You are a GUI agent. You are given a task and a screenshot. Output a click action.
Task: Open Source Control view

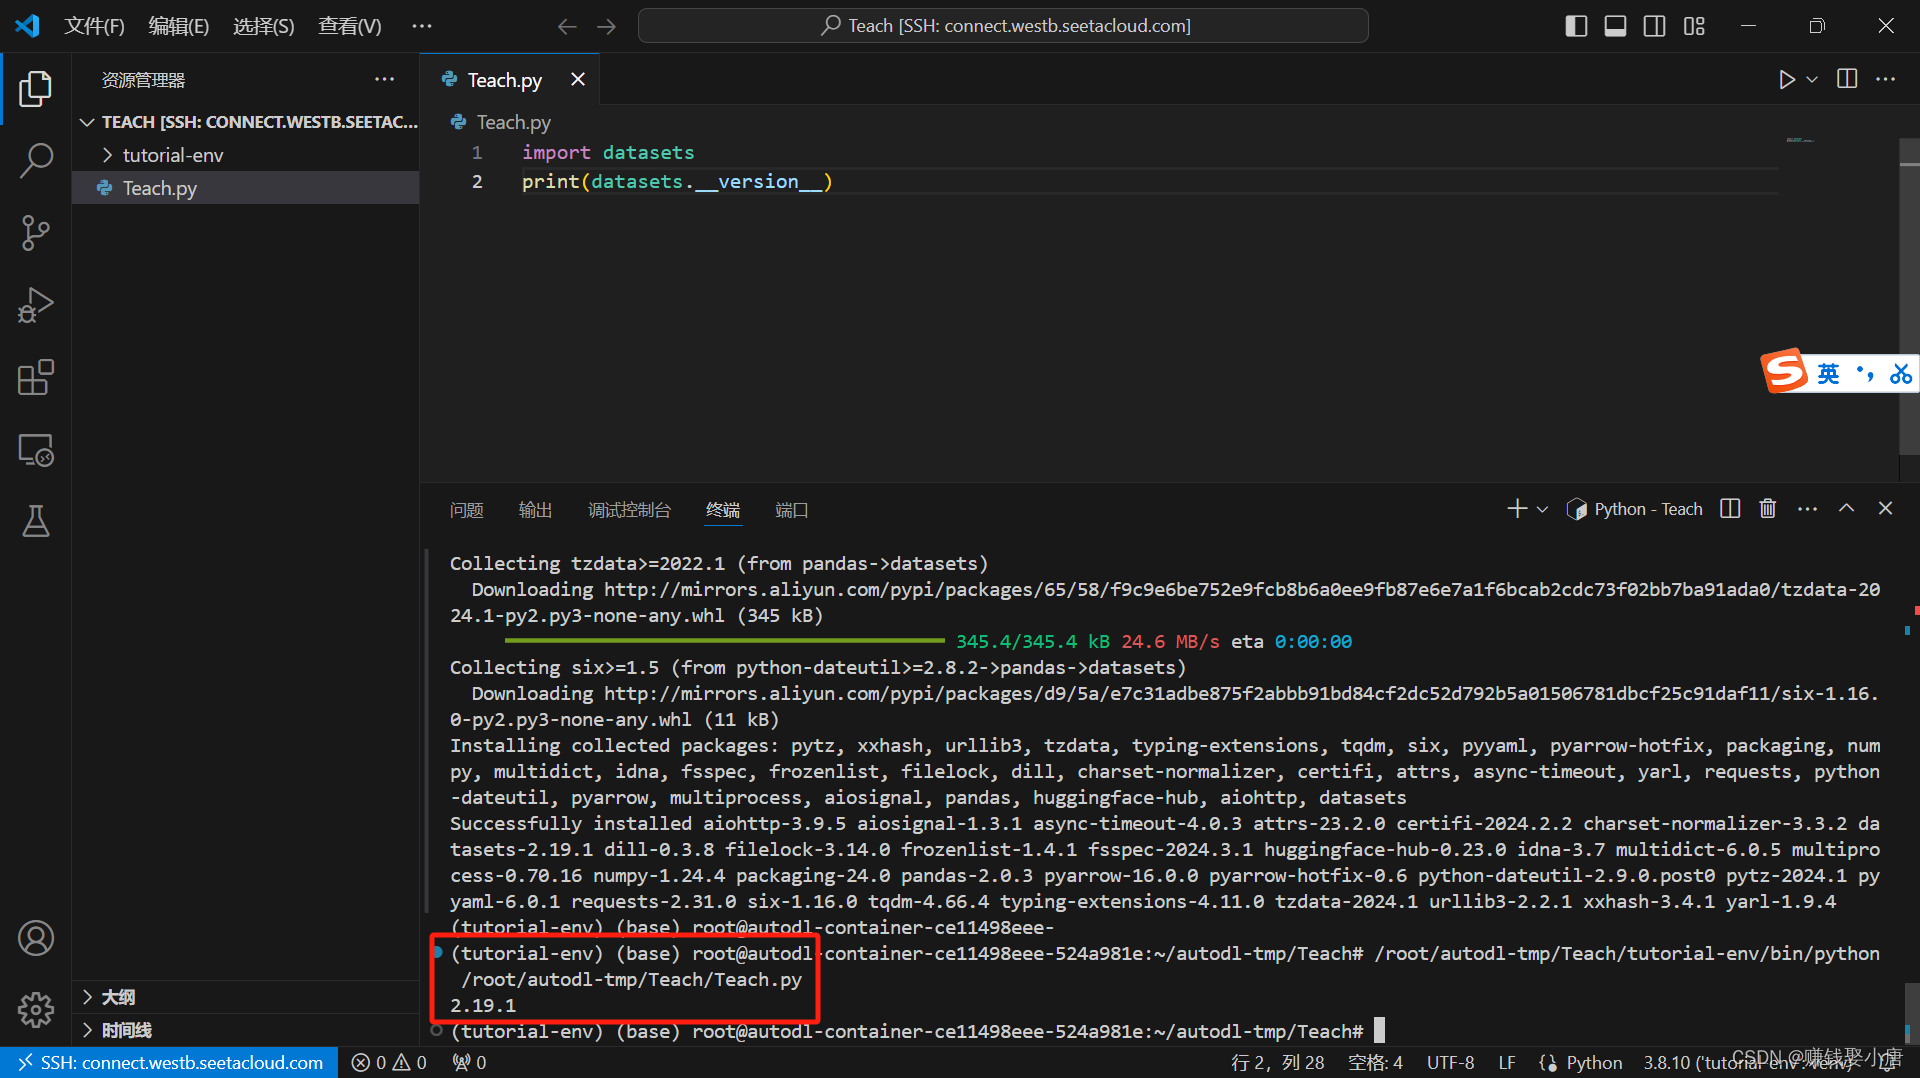36,232
